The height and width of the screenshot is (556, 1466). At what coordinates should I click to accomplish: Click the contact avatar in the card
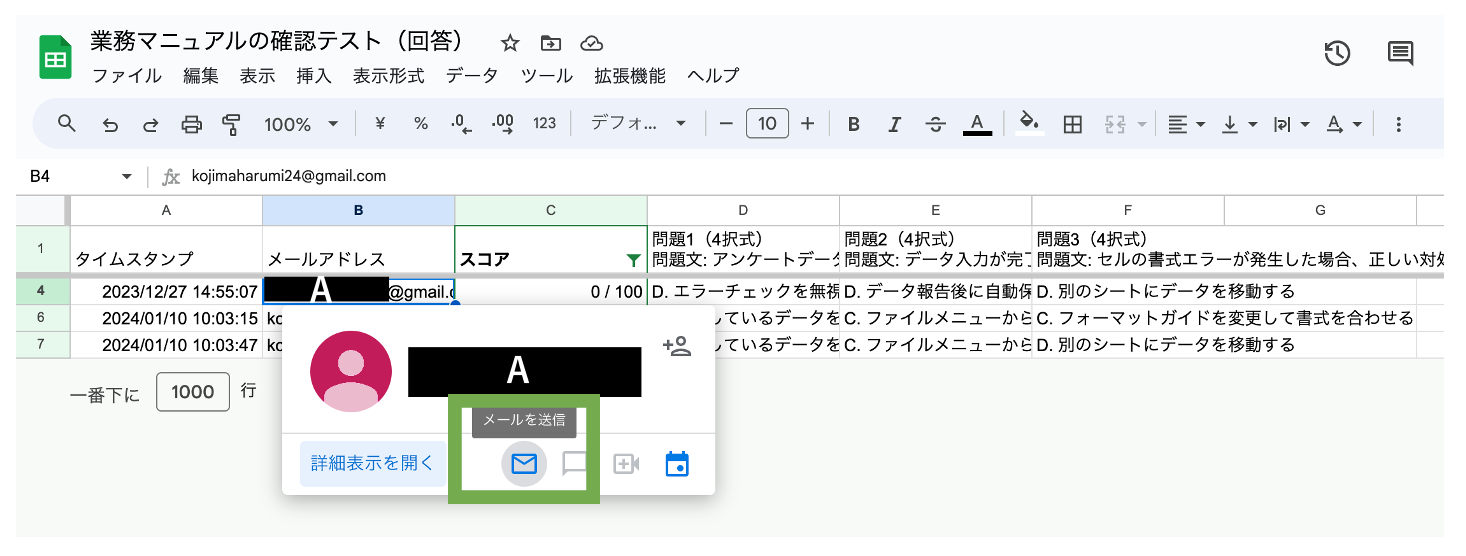[x=352, y=371]
